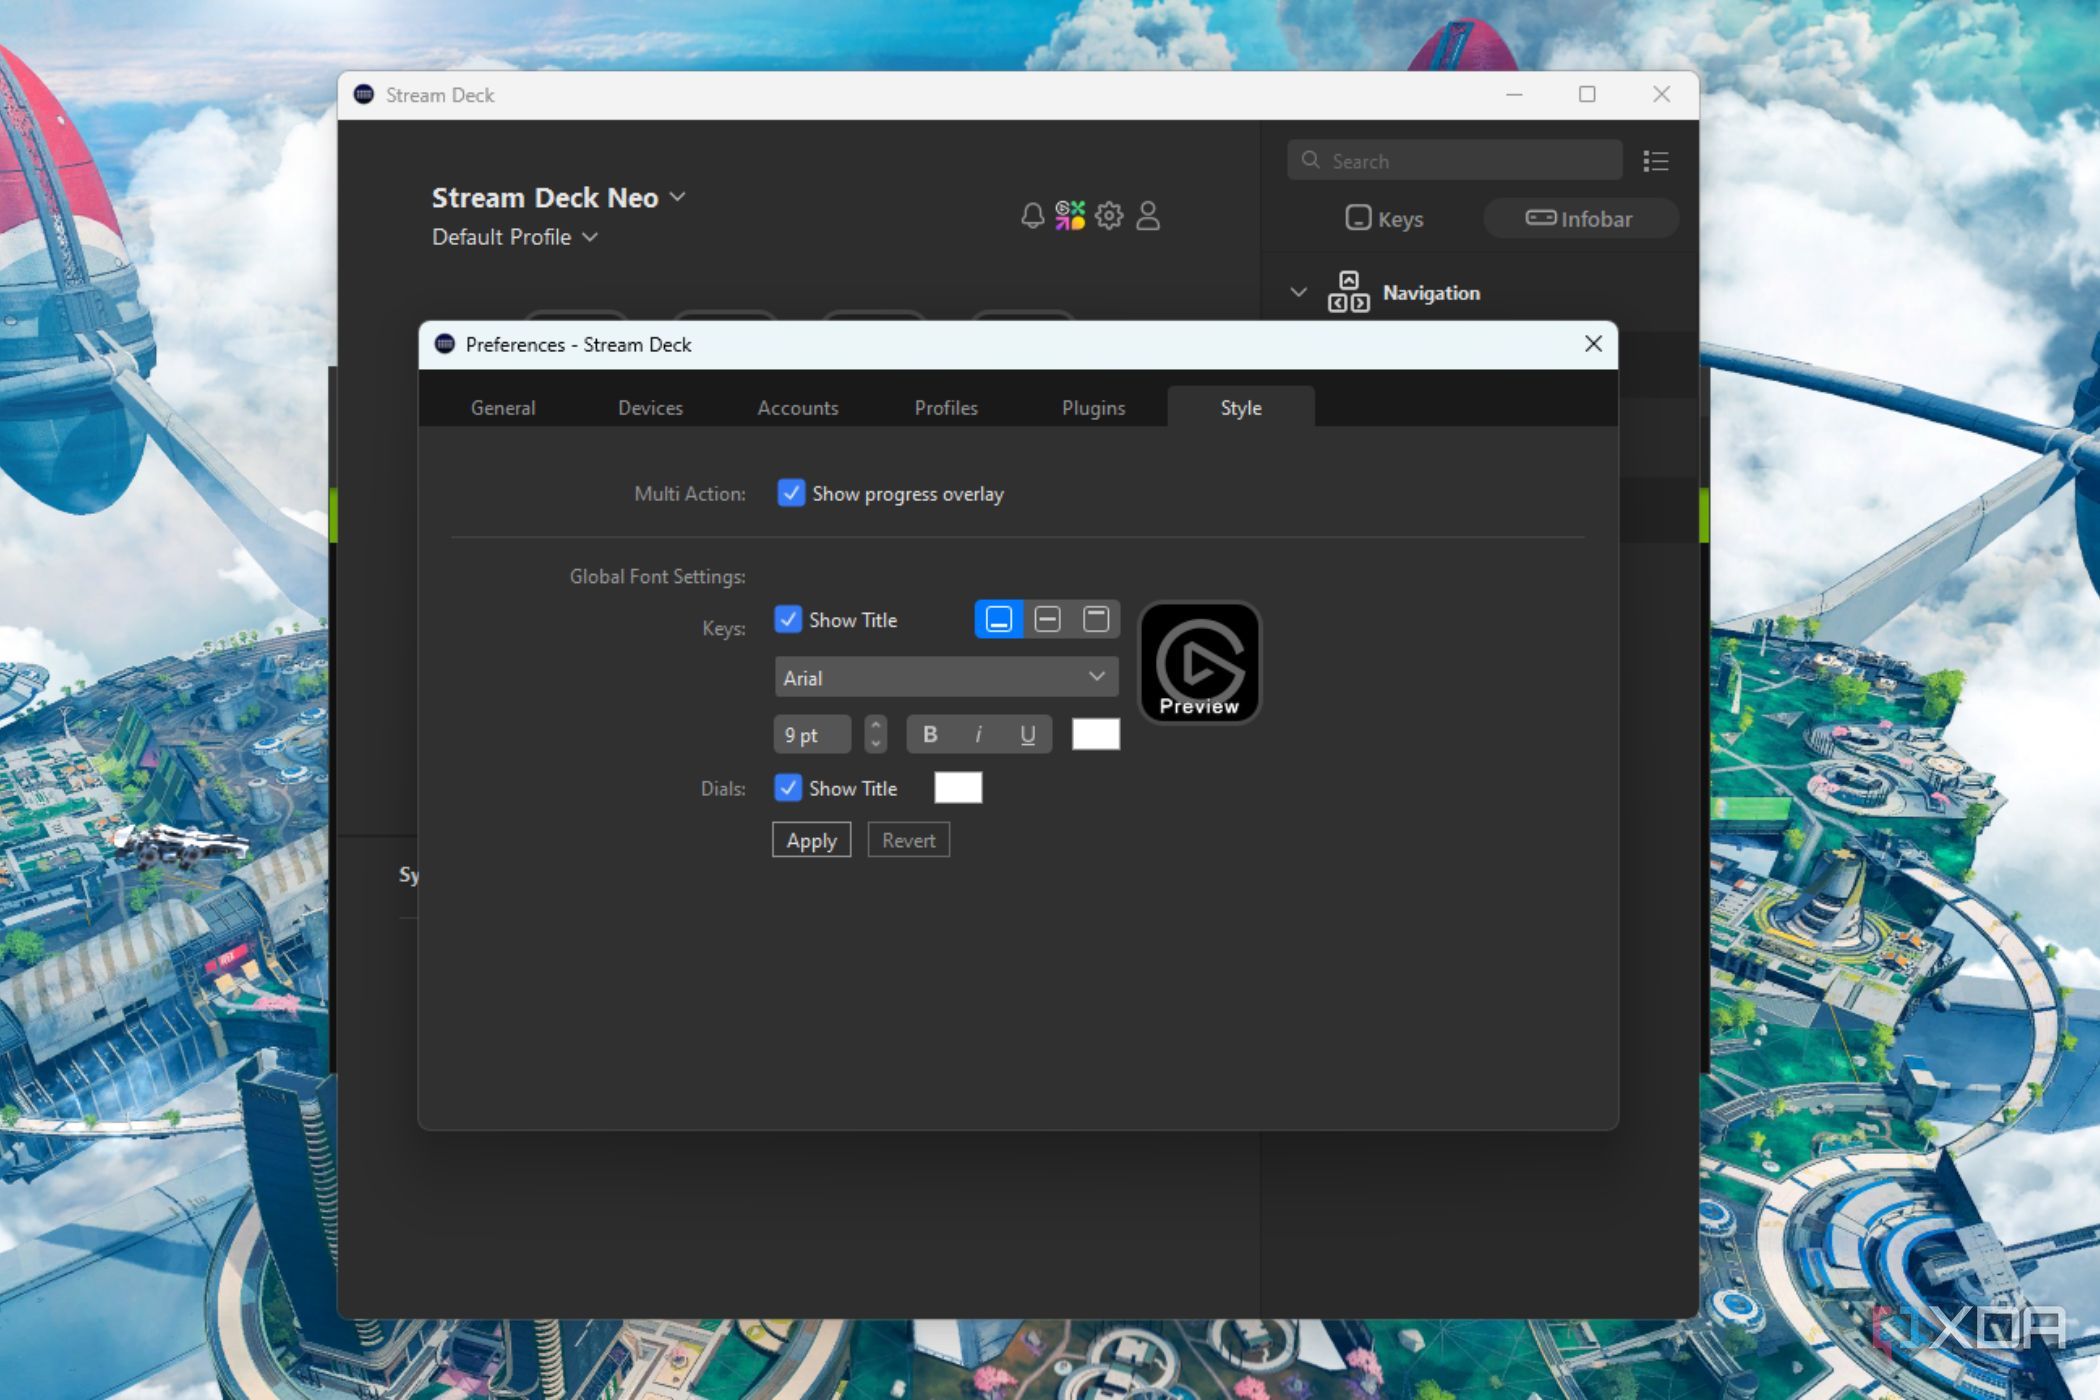Screen dimensions: 2100x1400
Task: Open the user account icon
Action: (x=1148, y=215)
